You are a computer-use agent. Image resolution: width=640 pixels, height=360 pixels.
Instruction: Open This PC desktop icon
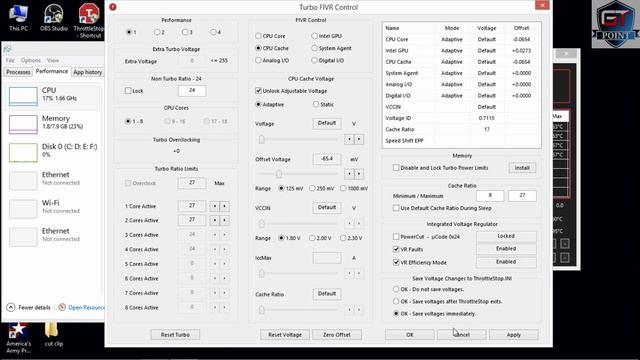[x=18, y=17]
